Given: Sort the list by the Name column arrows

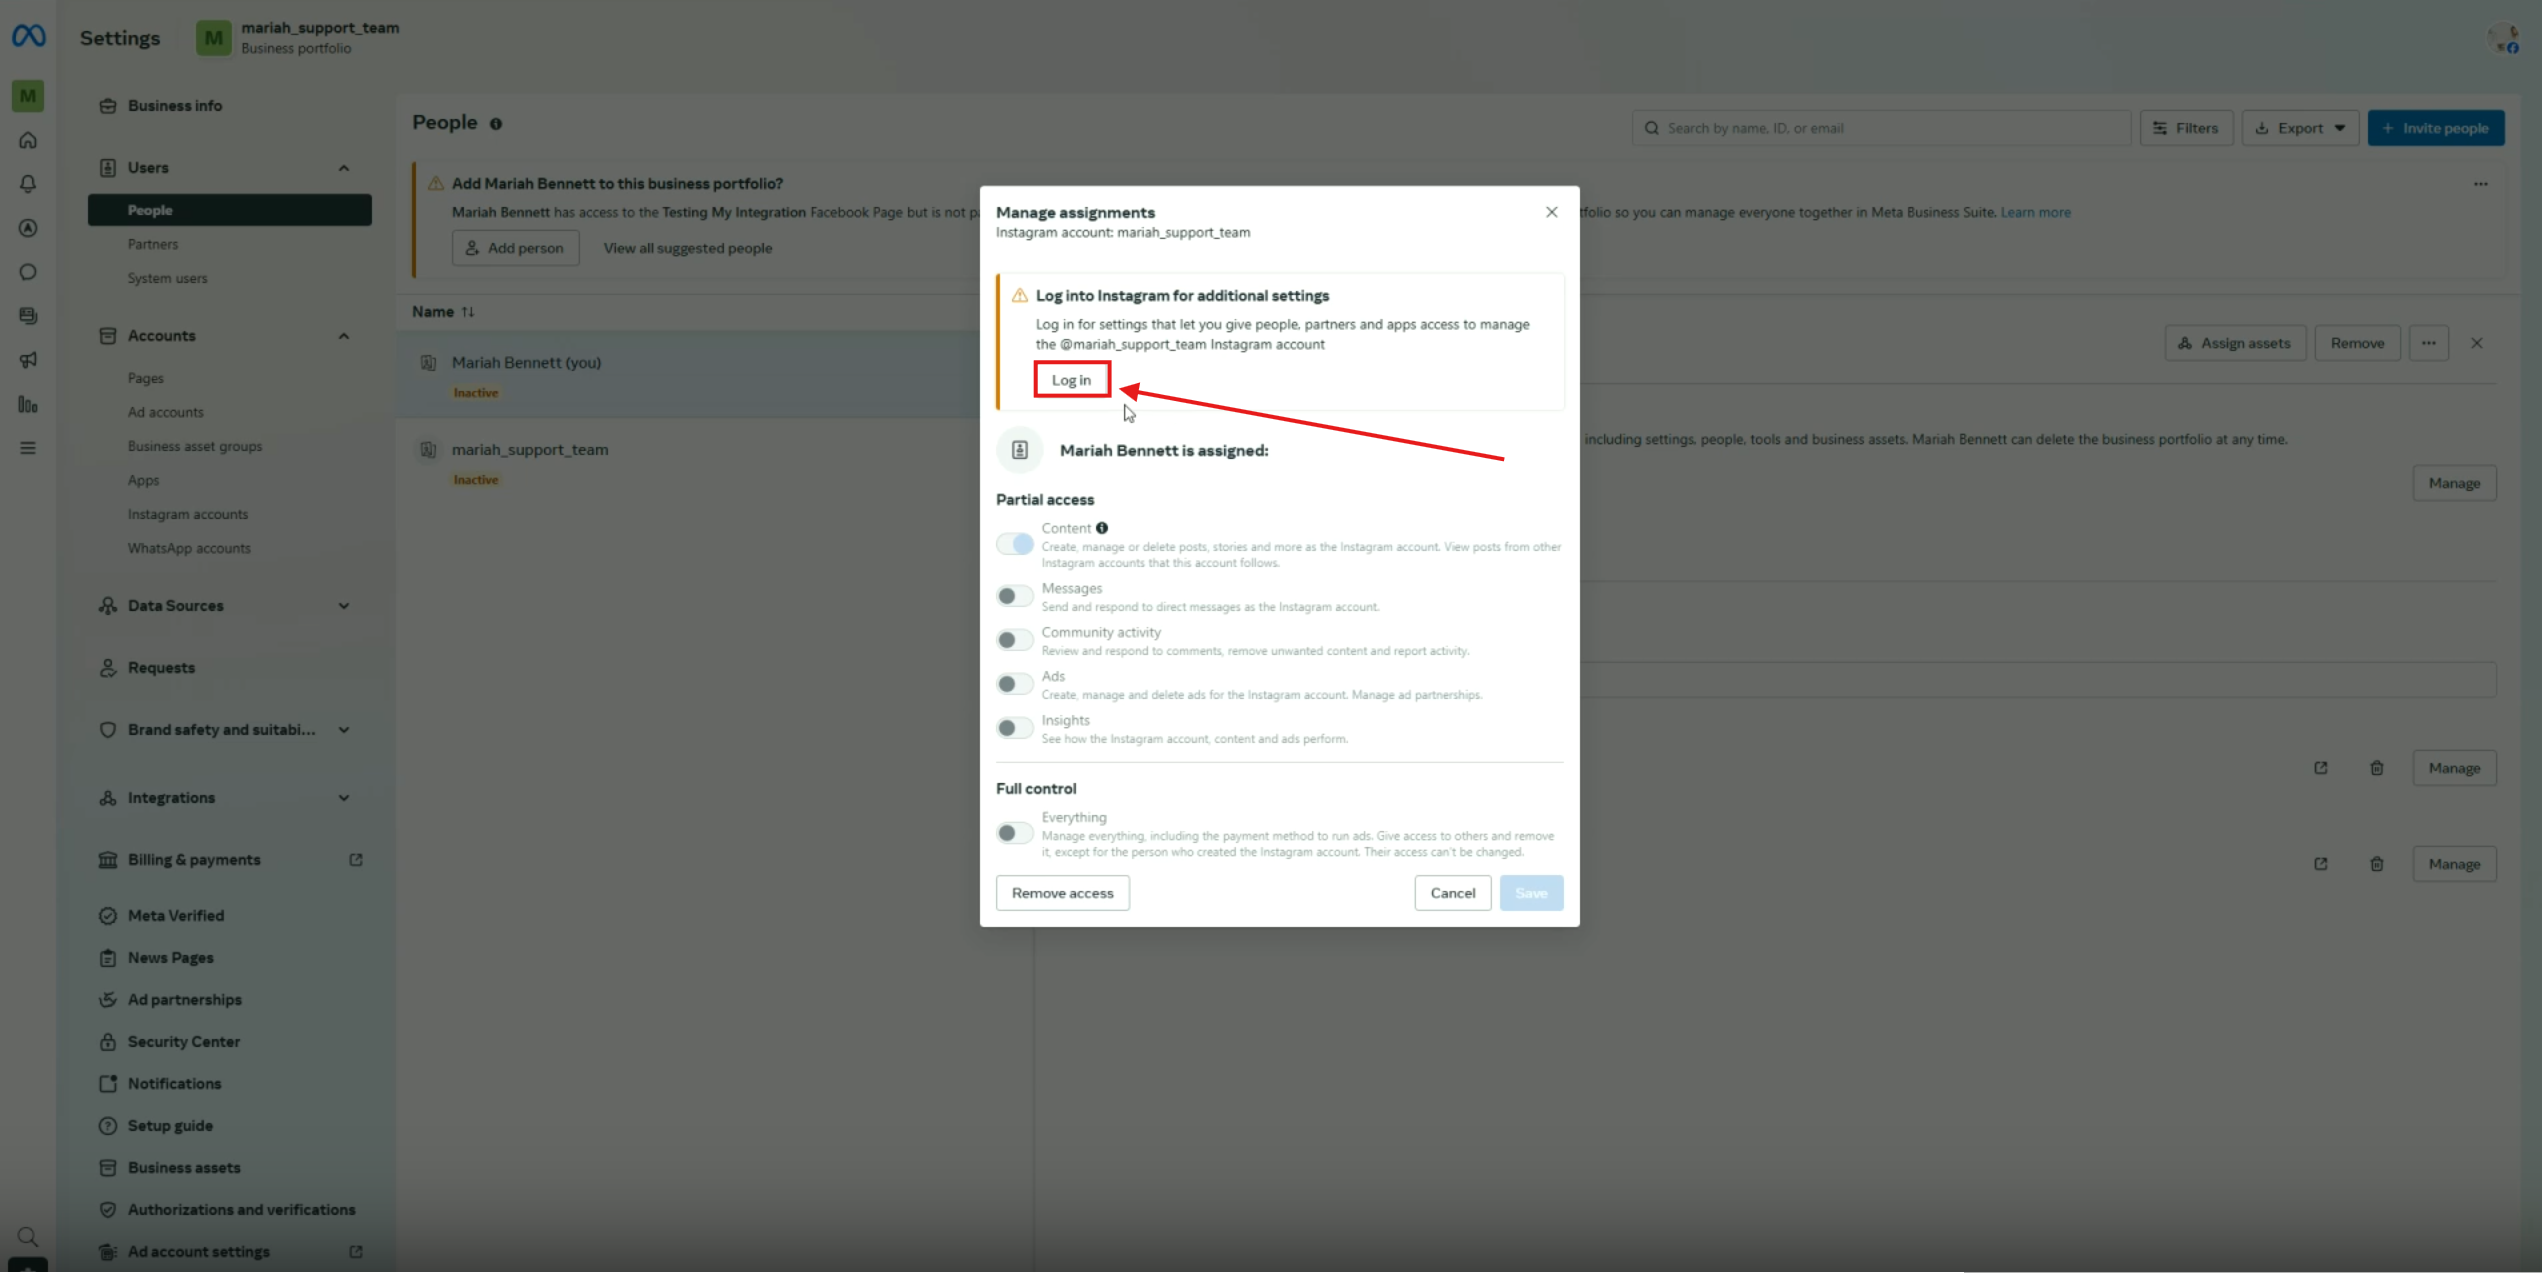Looking at the screenshot, I should tap(467, 312).
